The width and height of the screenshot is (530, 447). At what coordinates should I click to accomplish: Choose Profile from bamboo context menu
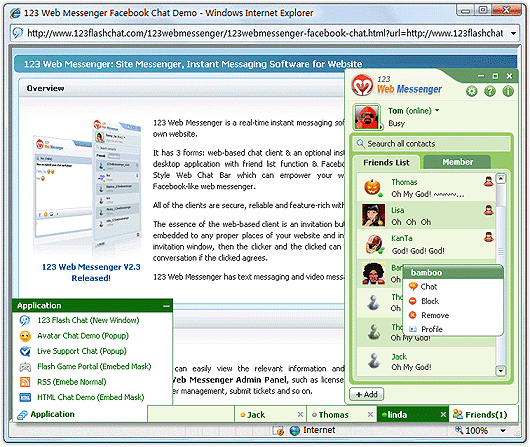(432, 329)
